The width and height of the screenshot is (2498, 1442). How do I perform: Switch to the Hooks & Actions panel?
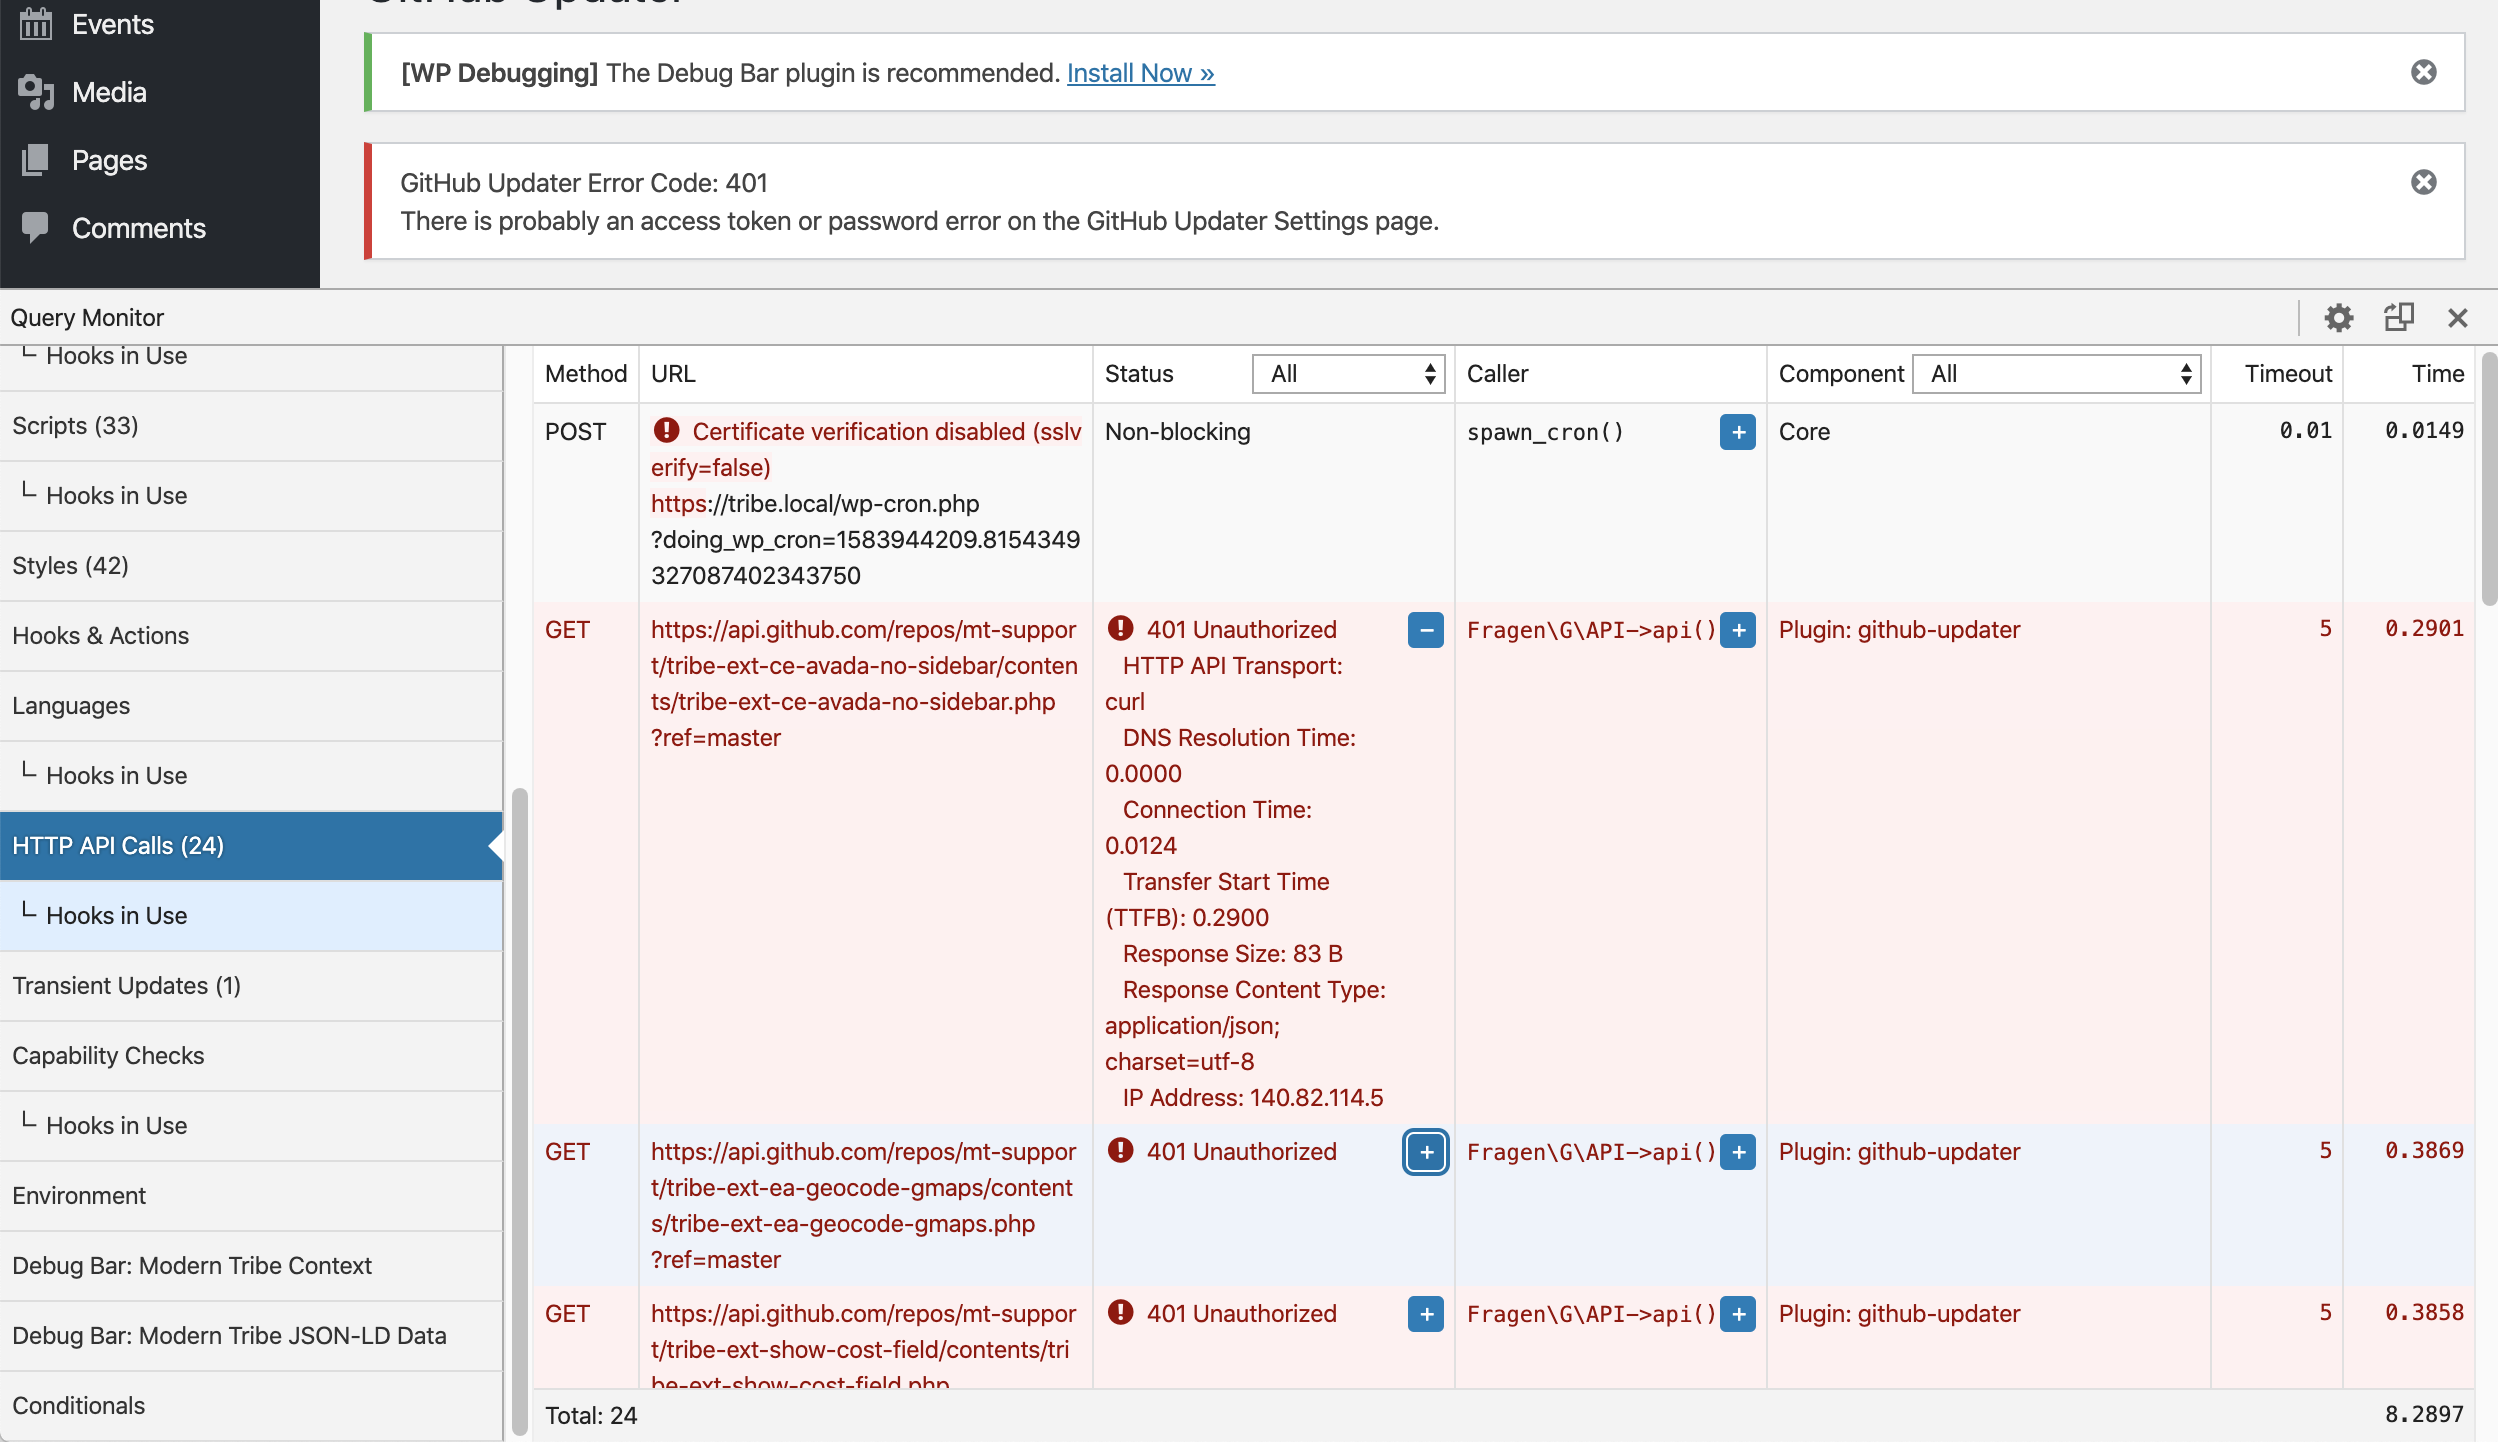[100, 635]
